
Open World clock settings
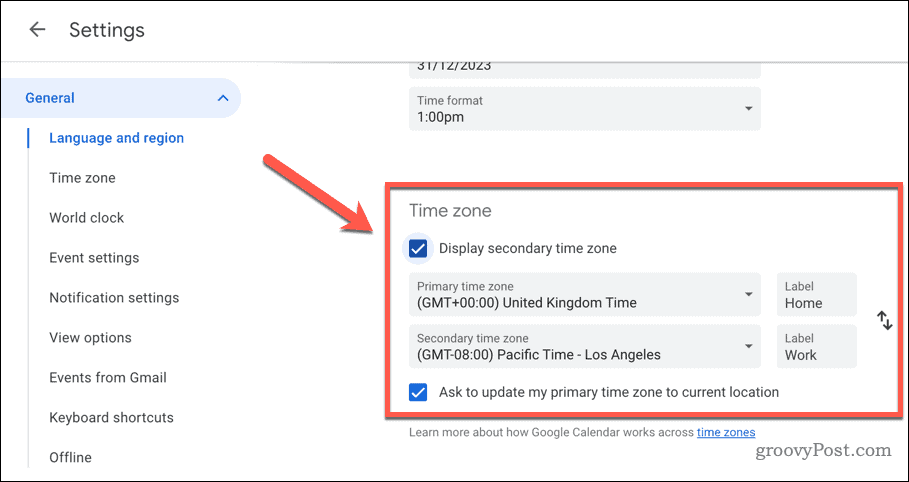pos(86,218)
